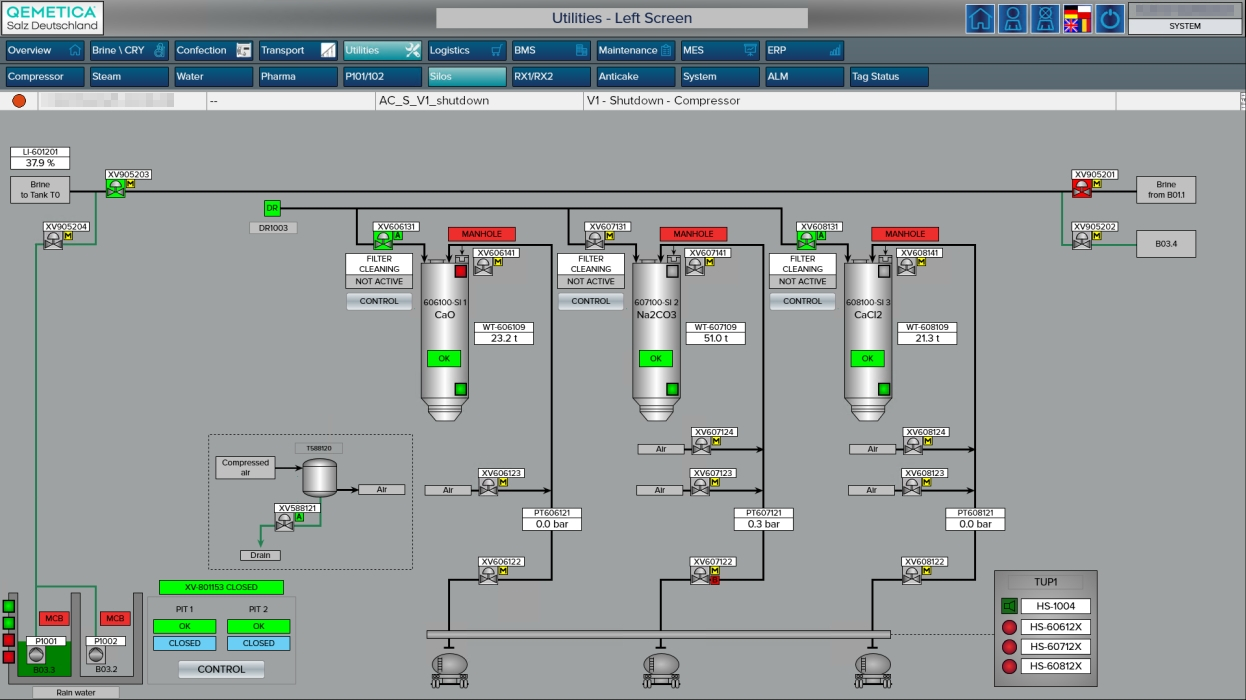The height and width of the screenshot is (700, 1246).
Task: Toggle the HS-60712X red indicator
Action: (1009, 647)
